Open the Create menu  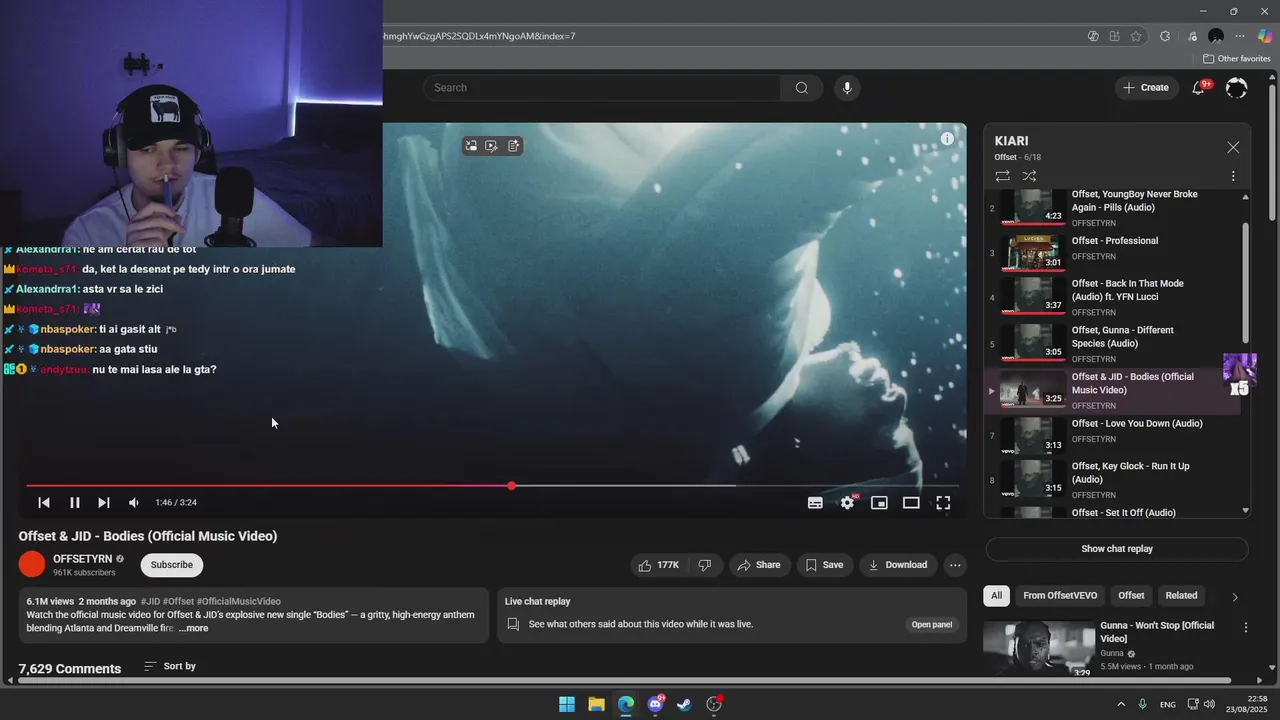(1145, 88)
